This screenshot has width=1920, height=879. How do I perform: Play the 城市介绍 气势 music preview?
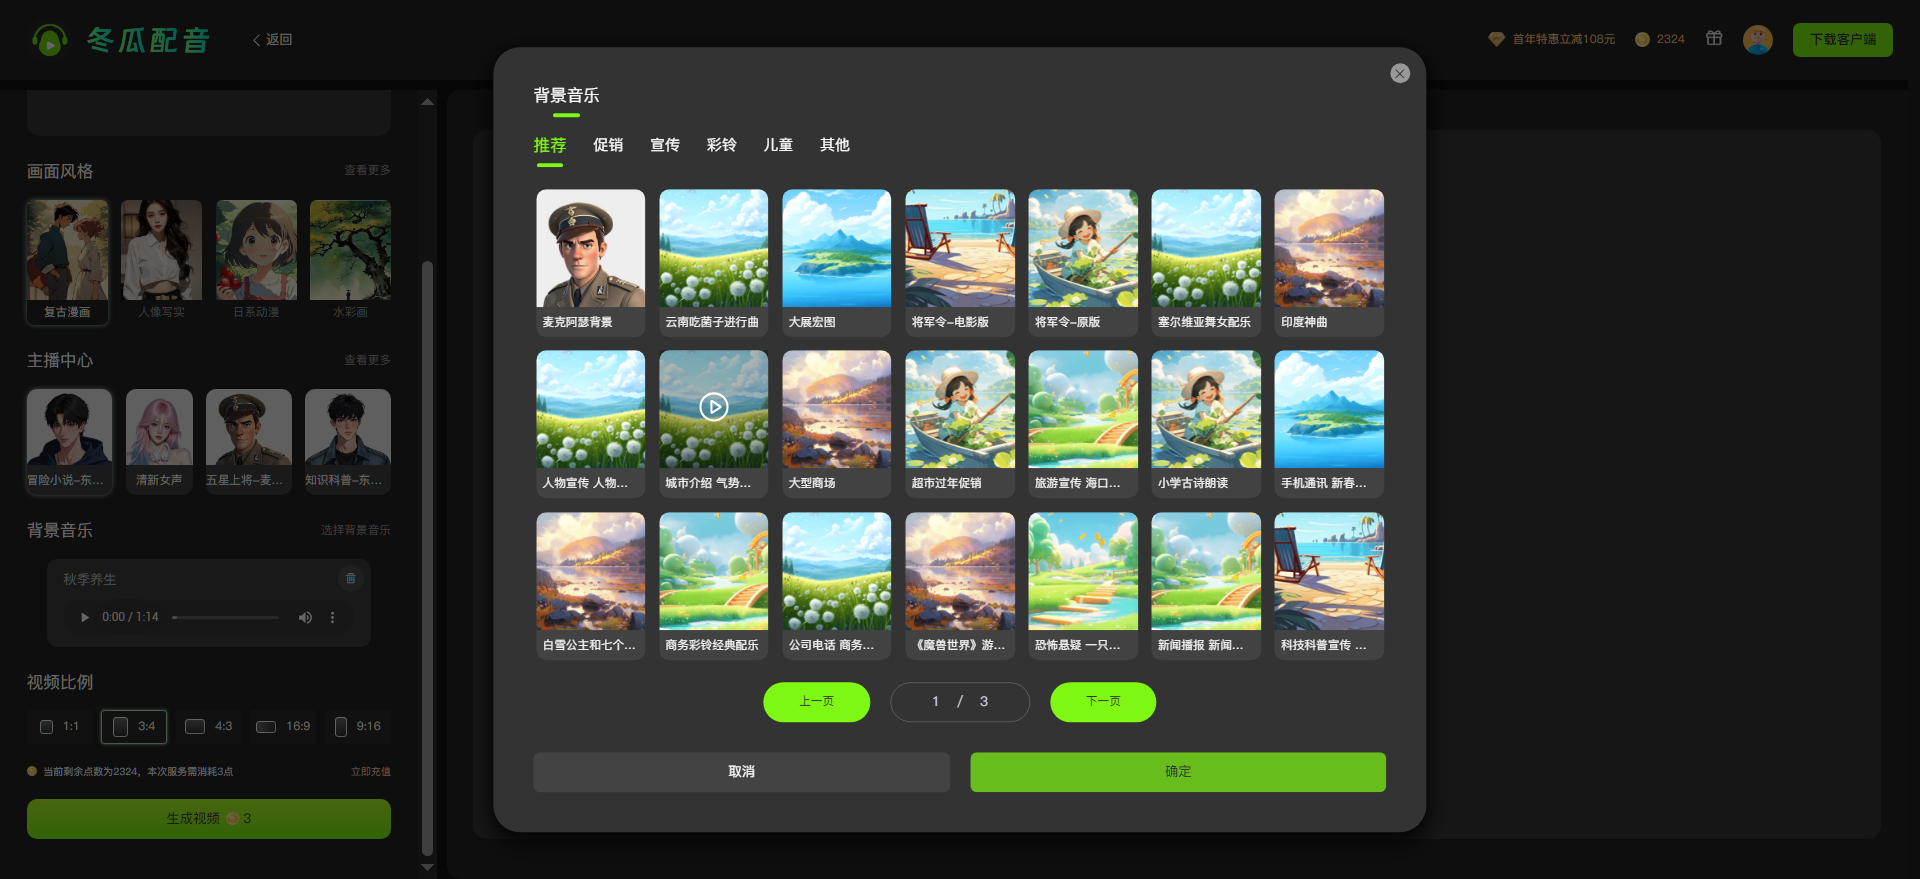pyautogui.click(x=713, y=407)
